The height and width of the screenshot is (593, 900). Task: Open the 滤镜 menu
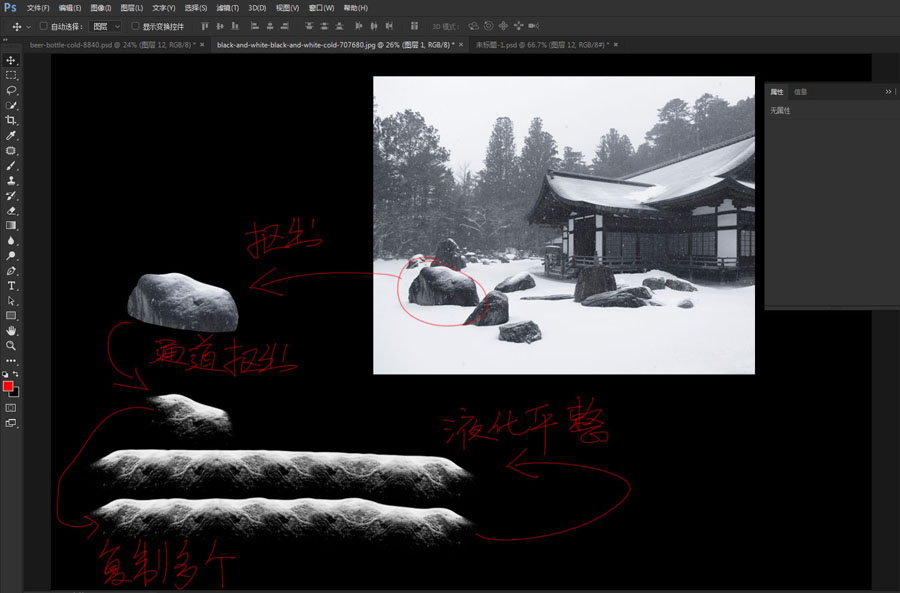(227, 8)
